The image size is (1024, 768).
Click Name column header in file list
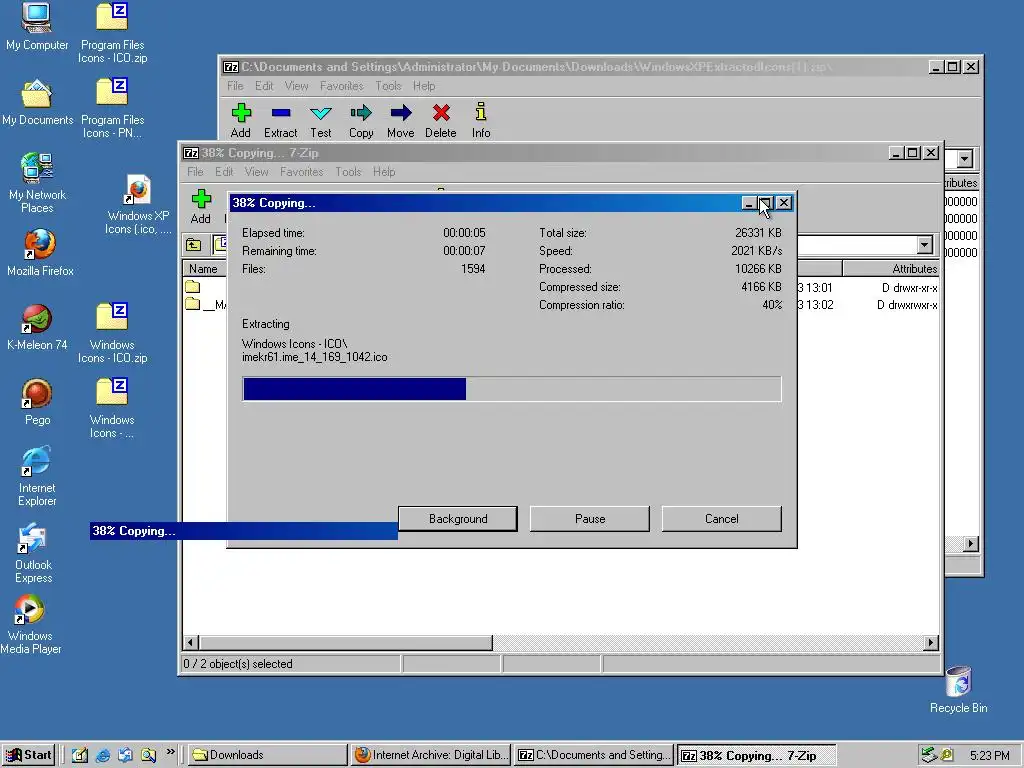204,268
